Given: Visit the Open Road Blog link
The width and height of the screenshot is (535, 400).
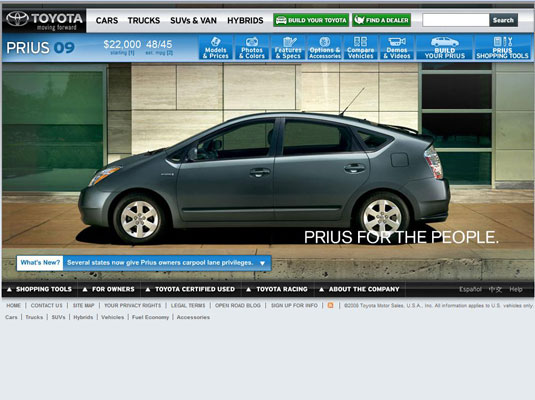Looking at the screenshot, I should pyautogui.click(x=238, y=305).
